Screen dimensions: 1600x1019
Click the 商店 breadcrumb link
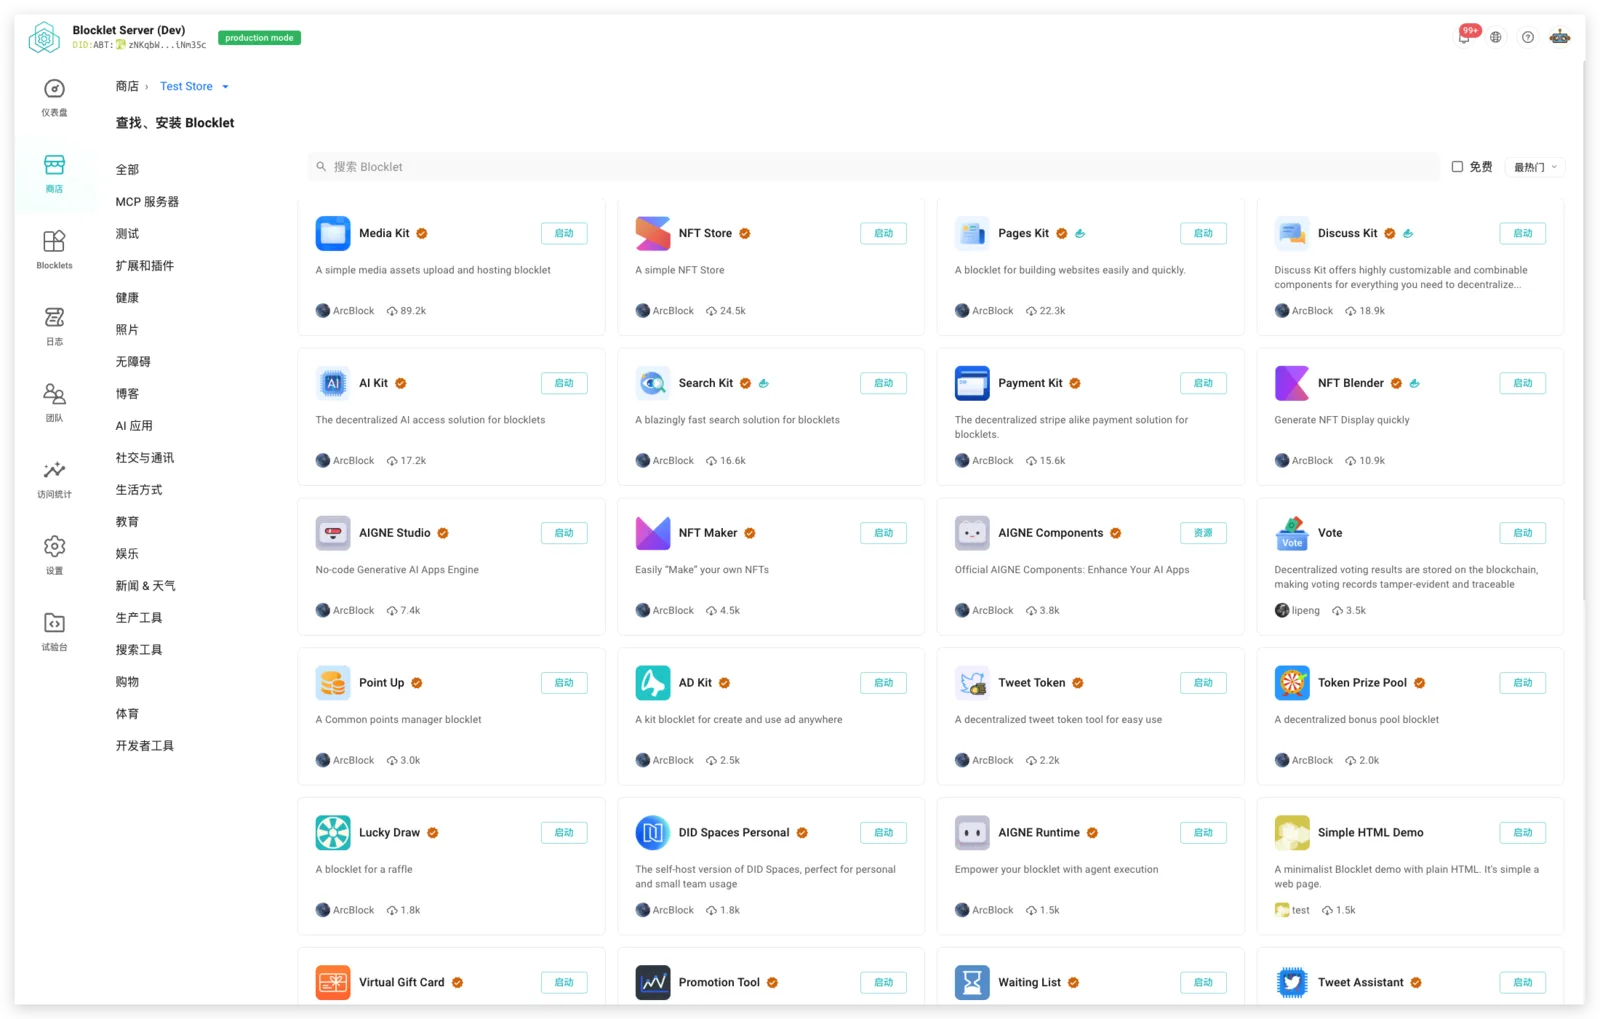click(x=127, y=87)
